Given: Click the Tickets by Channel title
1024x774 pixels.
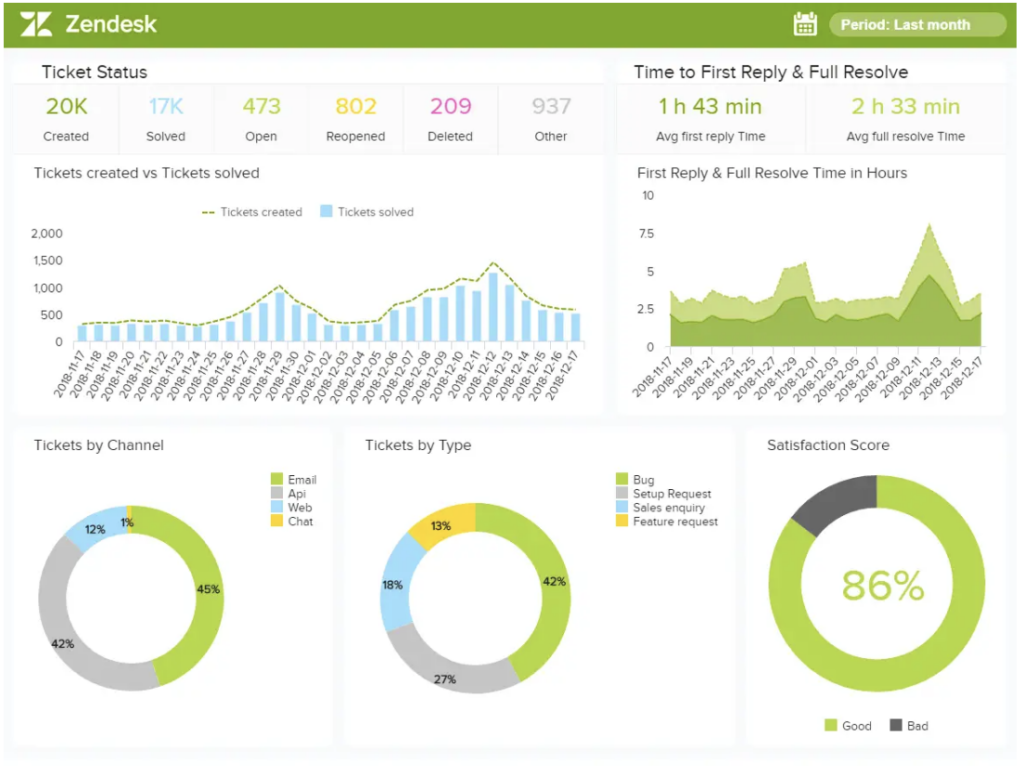Looking at the screenshot, I should [x=99, y=445].
